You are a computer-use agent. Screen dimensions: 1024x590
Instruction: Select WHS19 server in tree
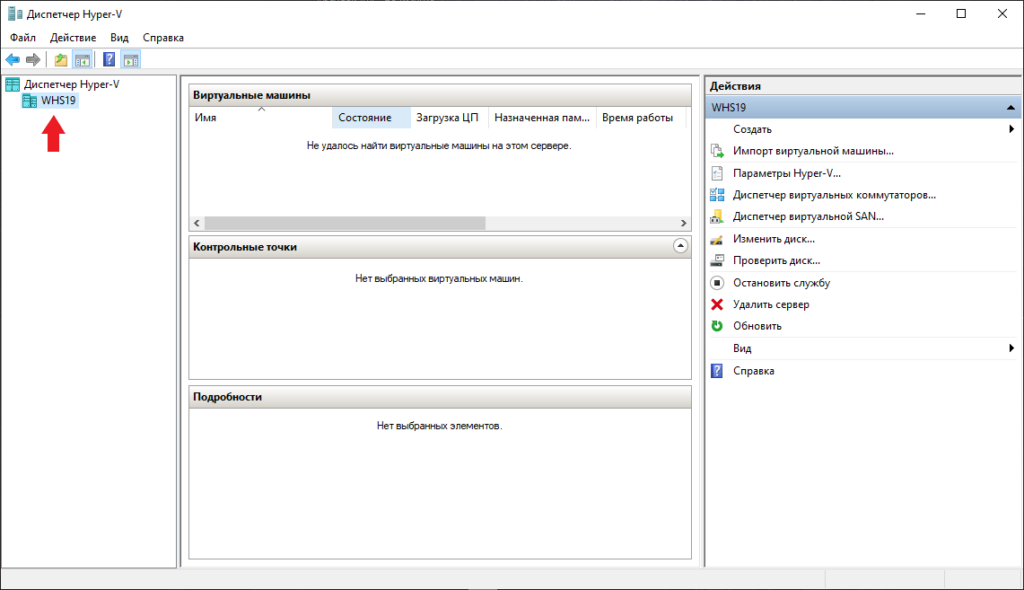(x=58, y=101)
